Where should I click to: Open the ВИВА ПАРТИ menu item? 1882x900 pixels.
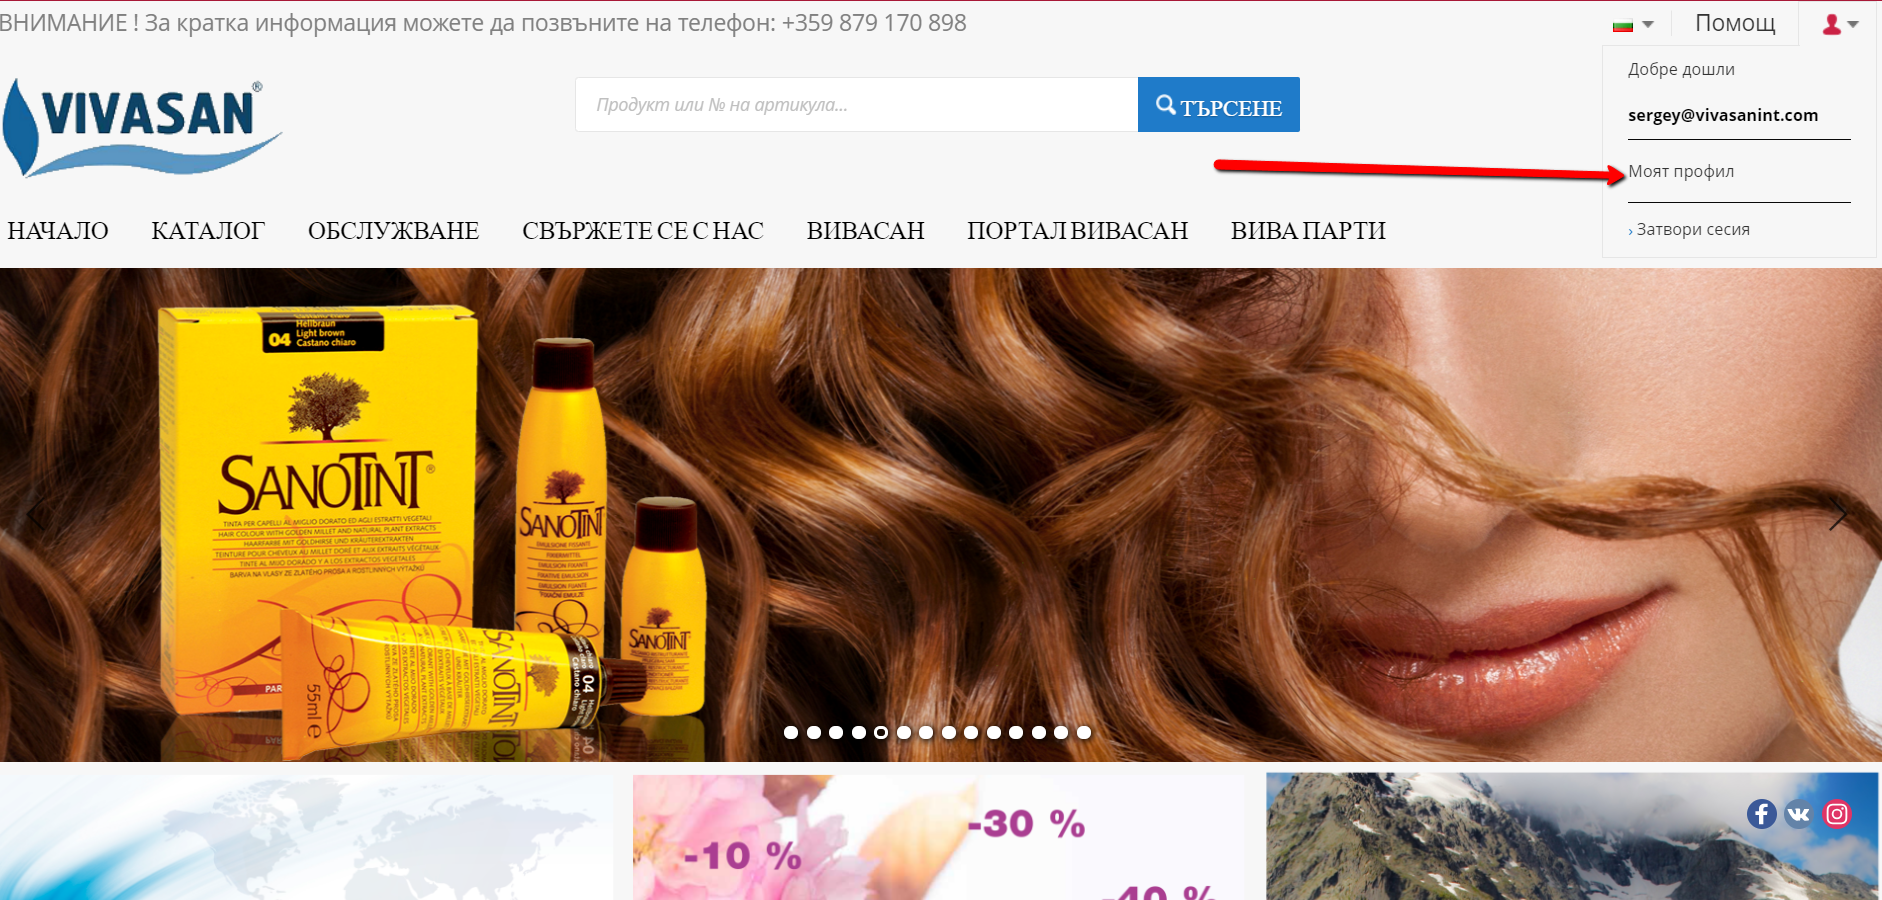[1308, 231]
